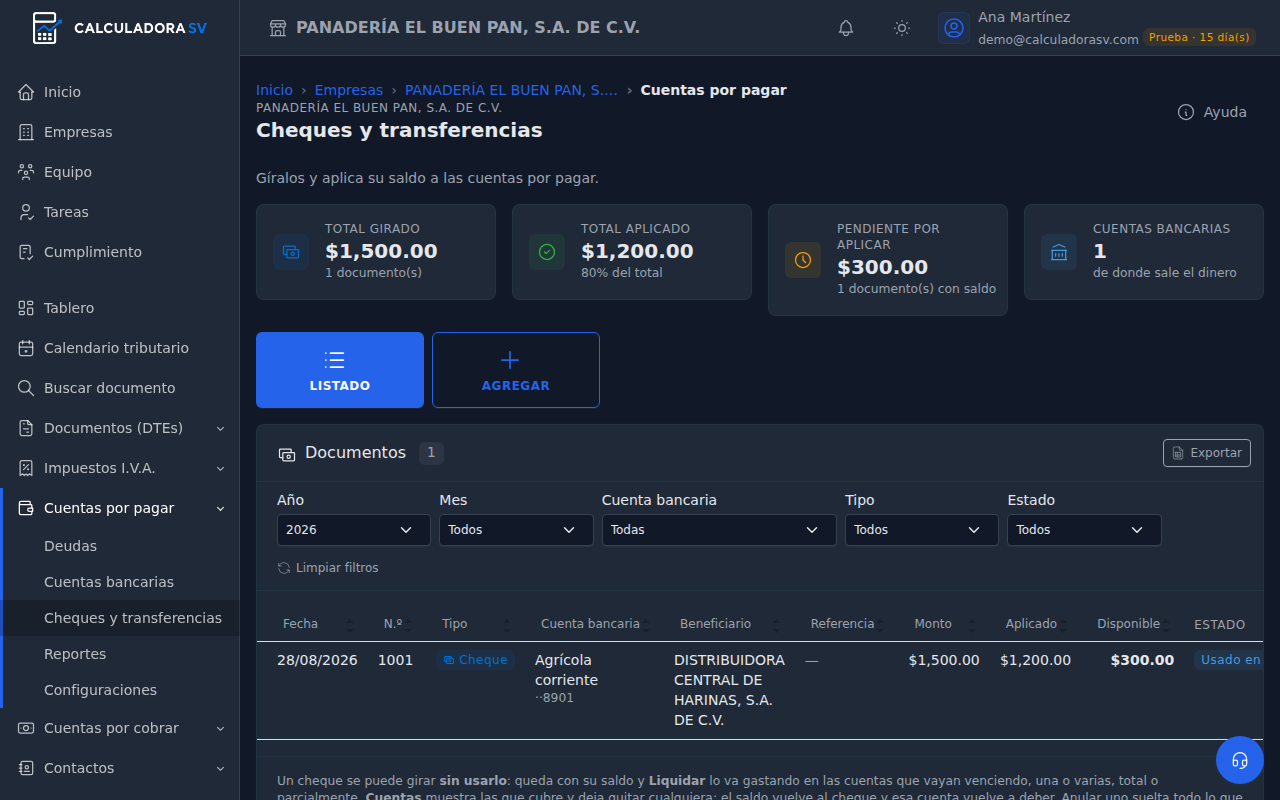Screen dimensions: 1280x800
Task: Expand the Contactos sidebar section
Action: pos(120,768)
